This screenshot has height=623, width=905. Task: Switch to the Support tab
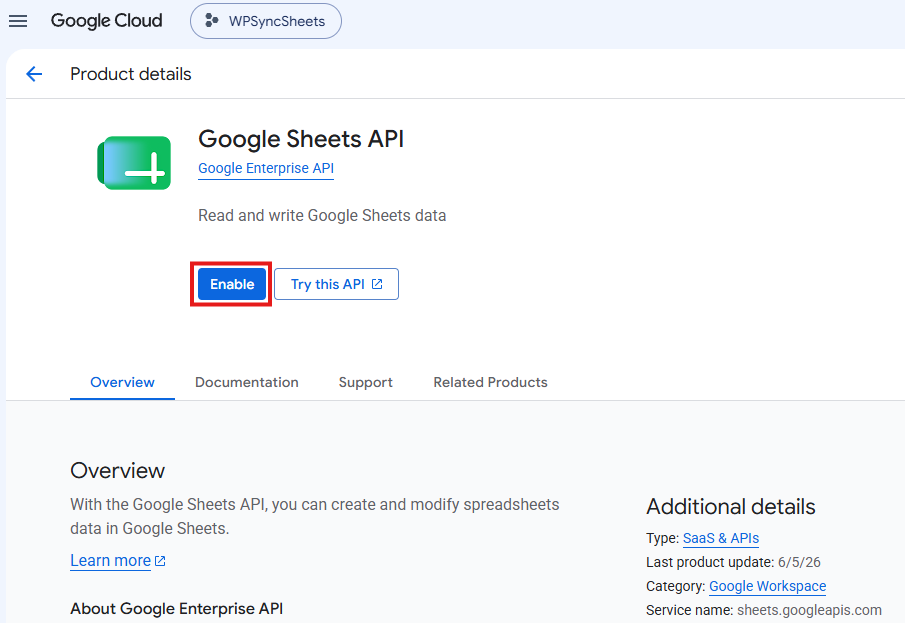pyautogui.click(x=365, y=382)
